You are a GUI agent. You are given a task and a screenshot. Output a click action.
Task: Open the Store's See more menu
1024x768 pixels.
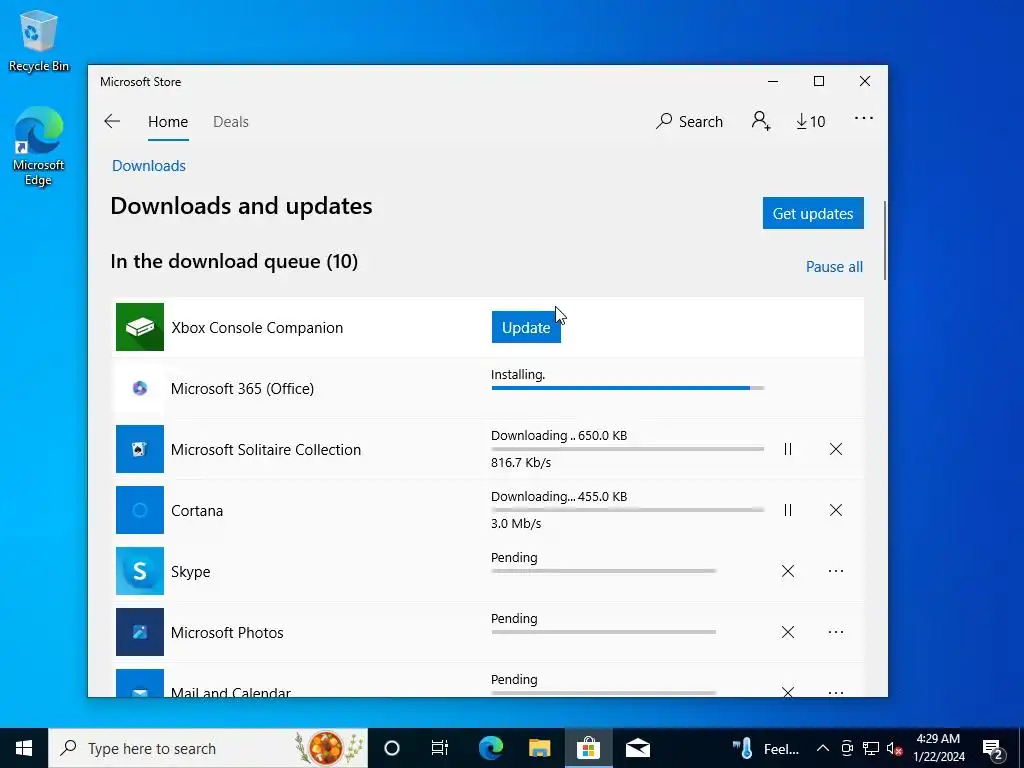(x=863, y=118)
